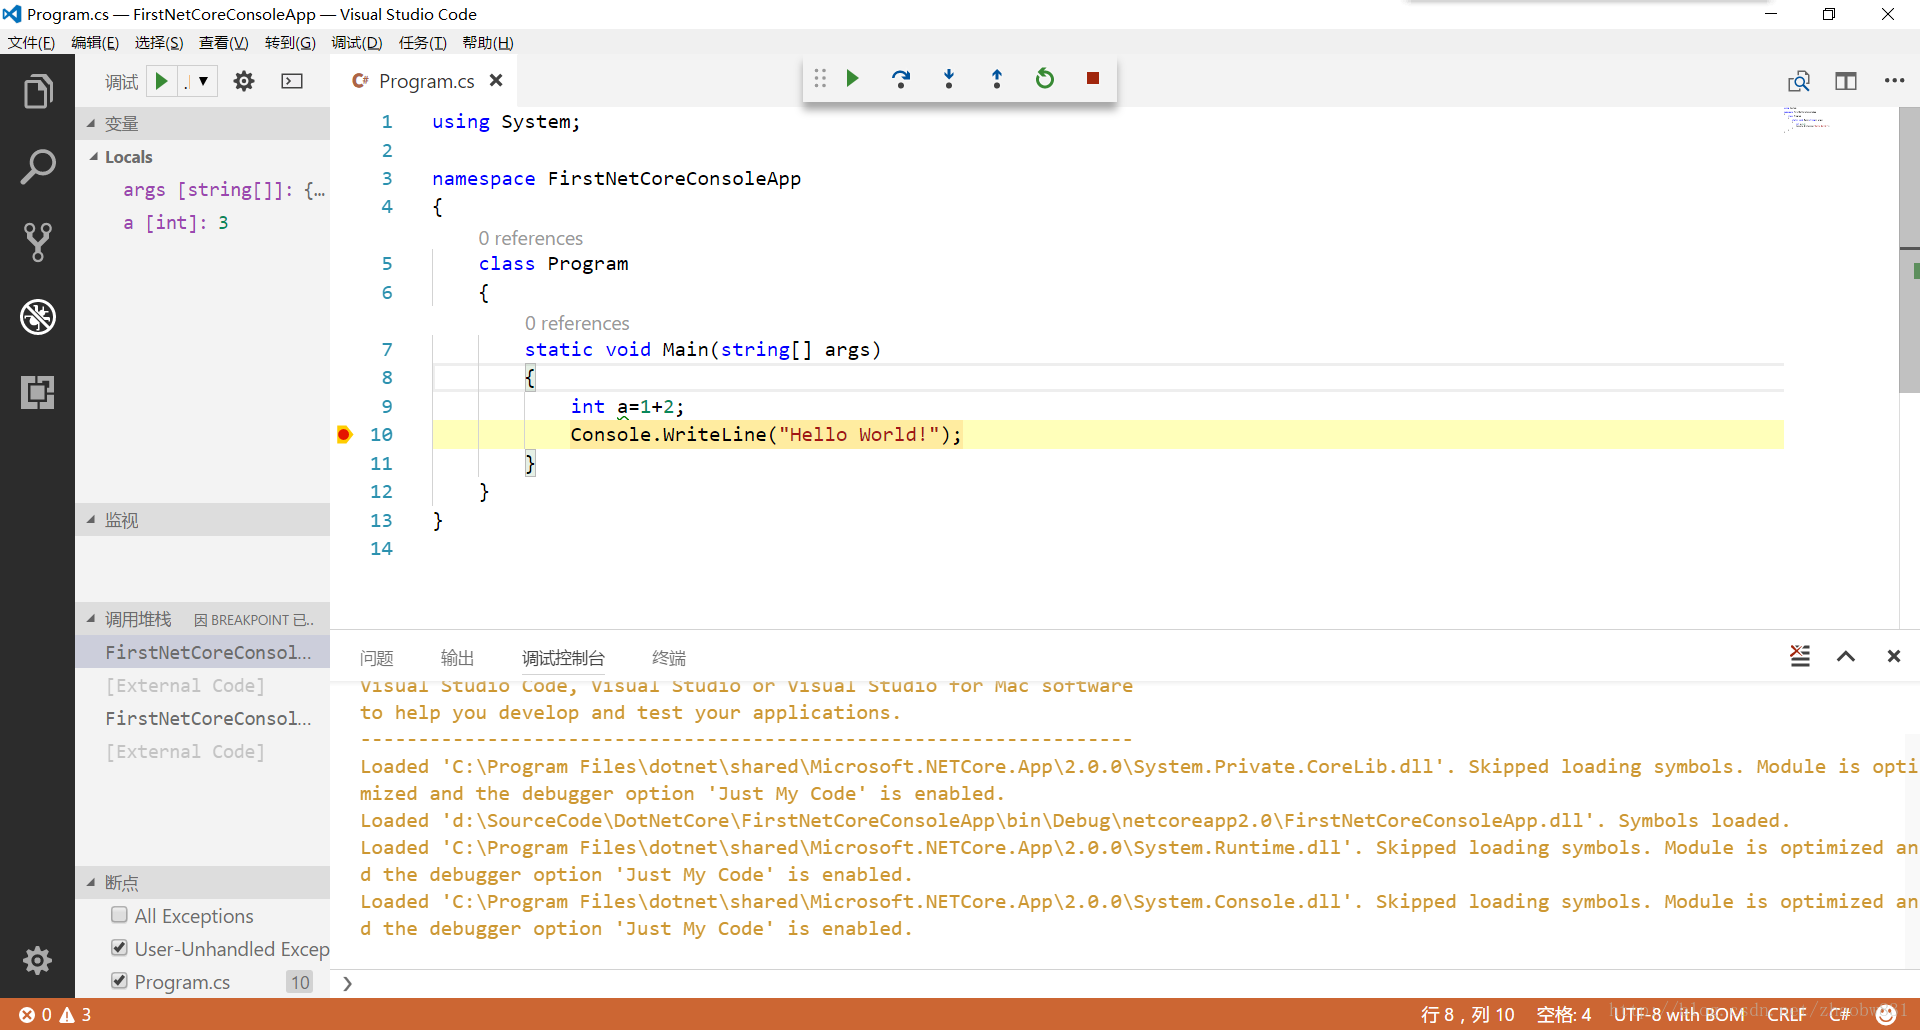Select the a [int]: 3 variable
The image size is (1920, 1030).
click(x=175, y=222)
